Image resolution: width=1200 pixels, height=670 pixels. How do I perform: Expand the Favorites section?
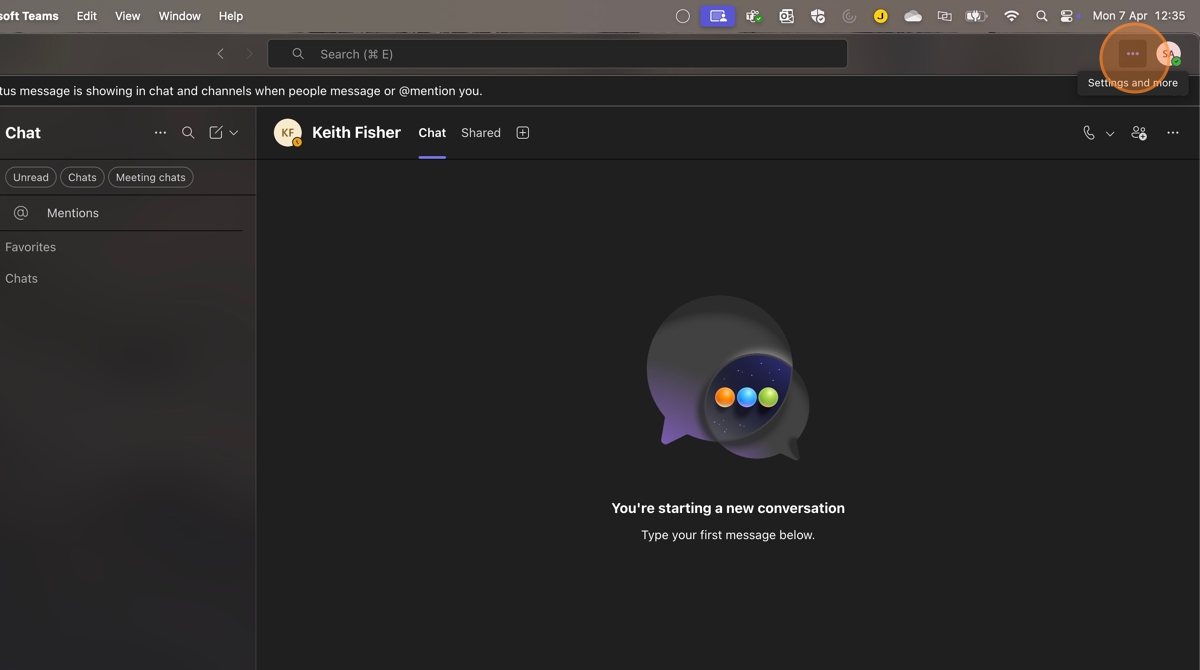coord(30,247)
